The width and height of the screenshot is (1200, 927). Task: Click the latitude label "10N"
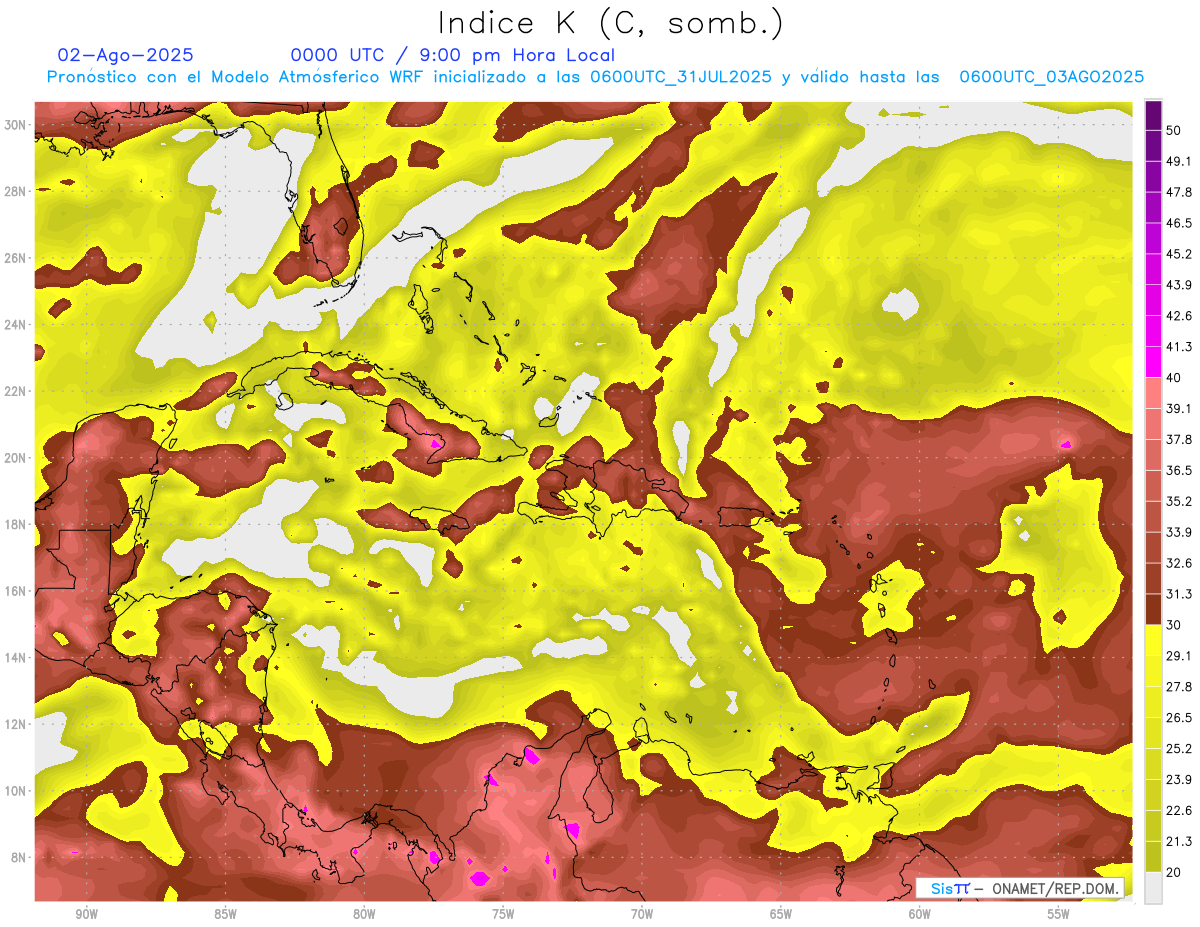coord(17,790)
